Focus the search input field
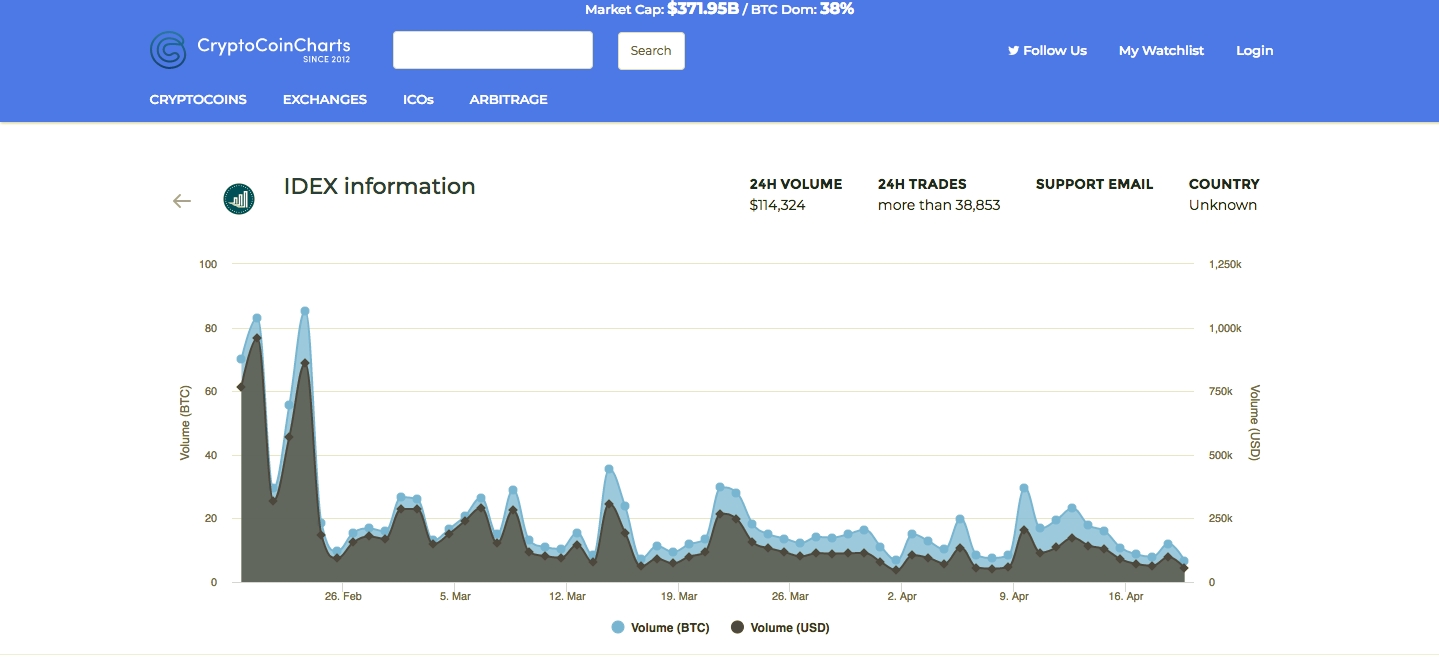This screenshot has width=1439, height=659. [x=493, y=50]
